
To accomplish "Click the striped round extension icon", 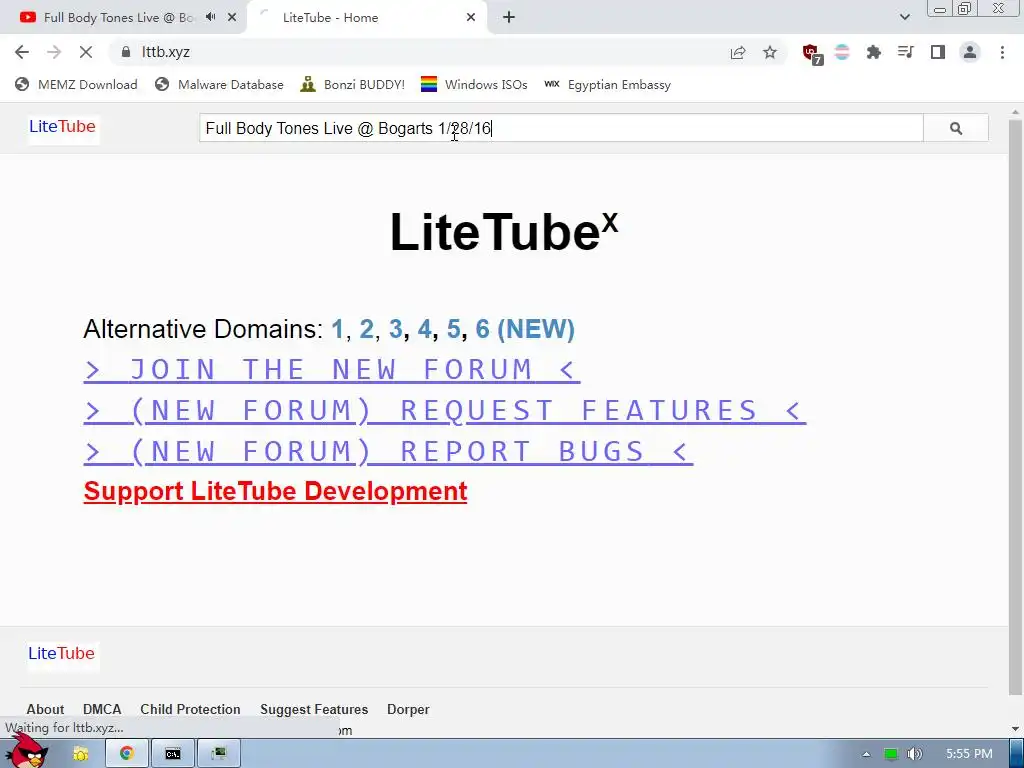I will [842, 52].
